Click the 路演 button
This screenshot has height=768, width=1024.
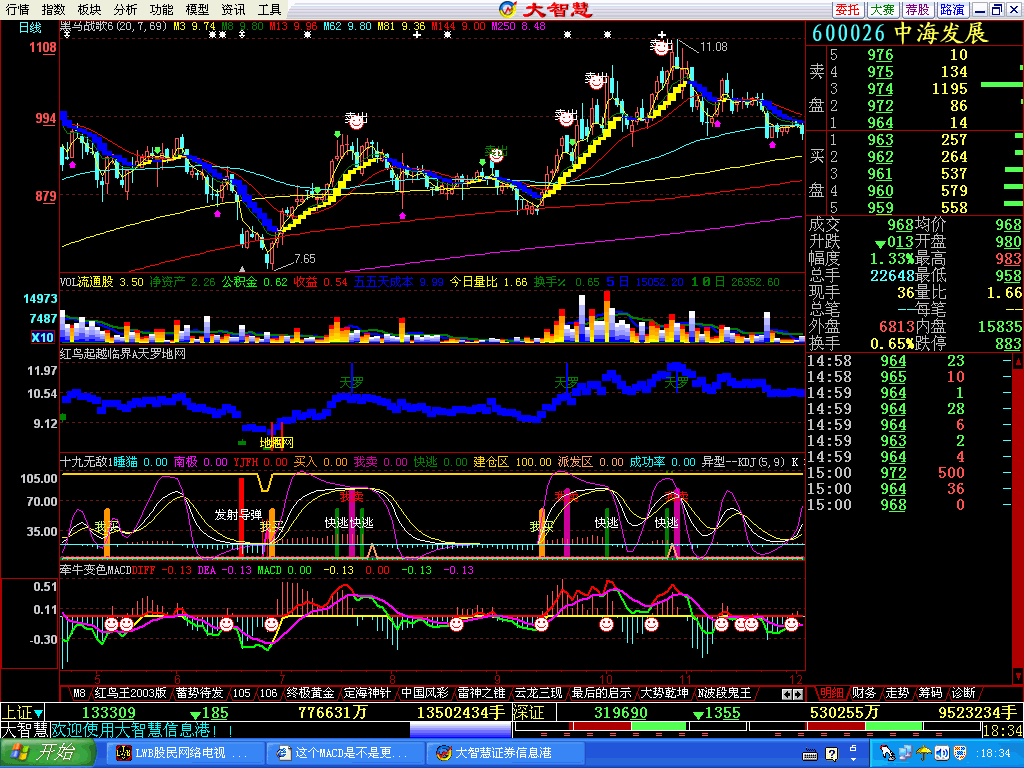coord(952,9)
